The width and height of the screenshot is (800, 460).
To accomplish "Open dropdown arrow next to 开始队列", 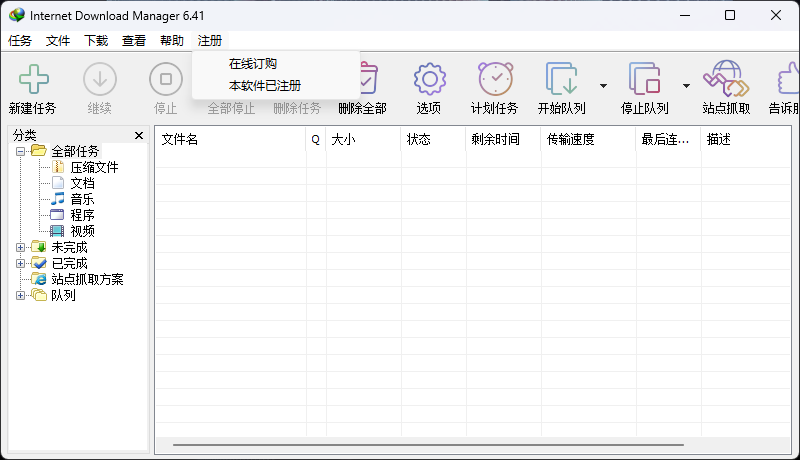I will 603,86.
